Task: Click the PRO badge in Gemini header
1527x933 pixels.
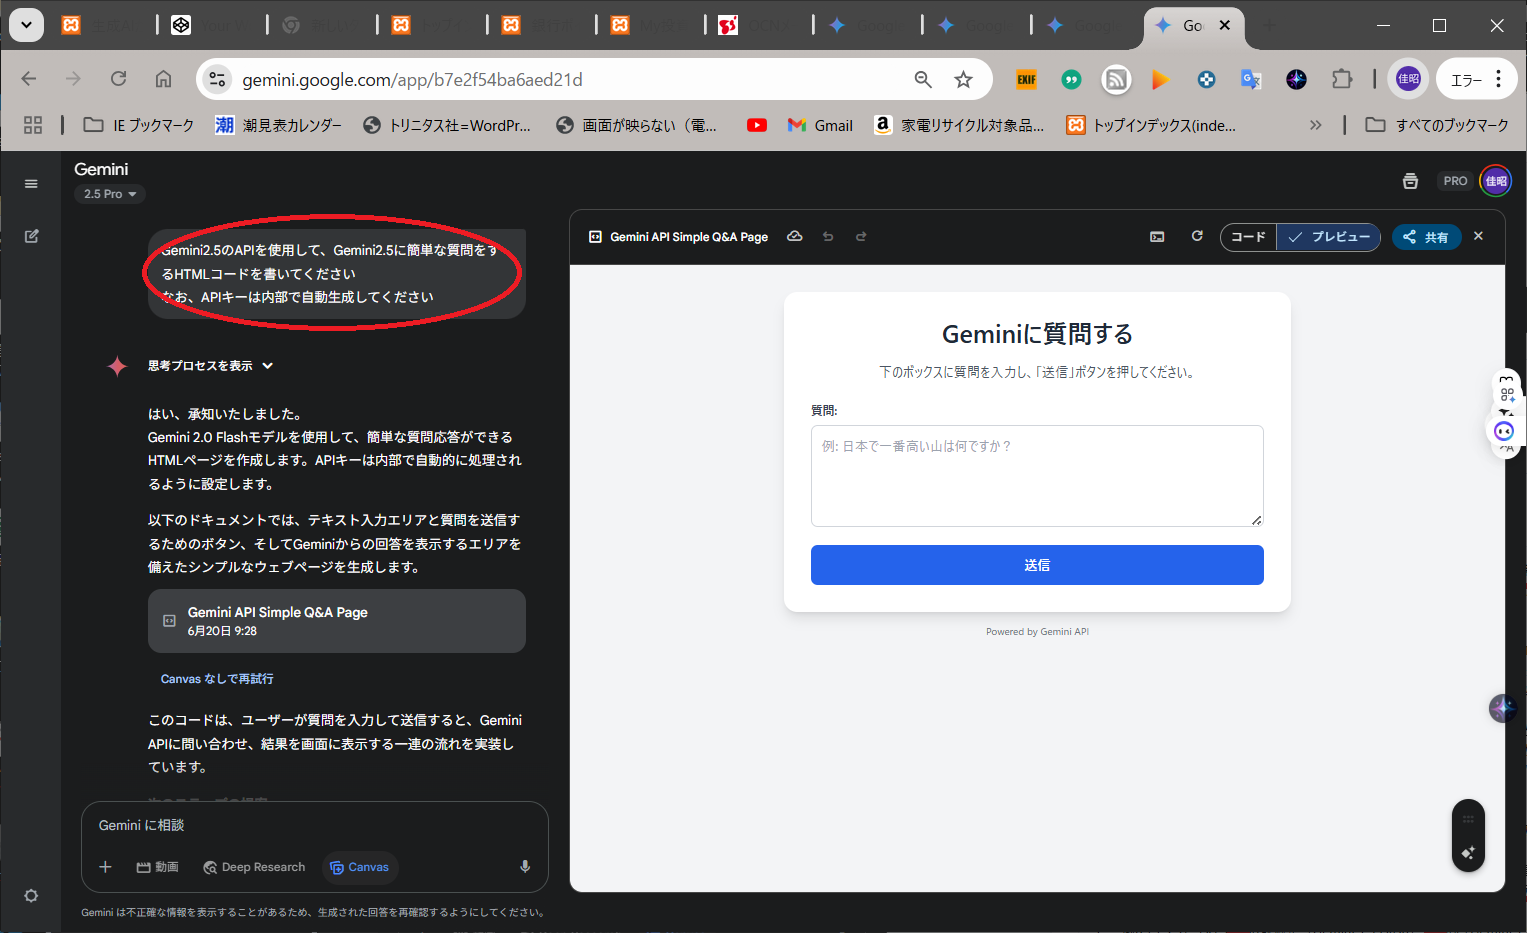Action: click(1455, 181)
